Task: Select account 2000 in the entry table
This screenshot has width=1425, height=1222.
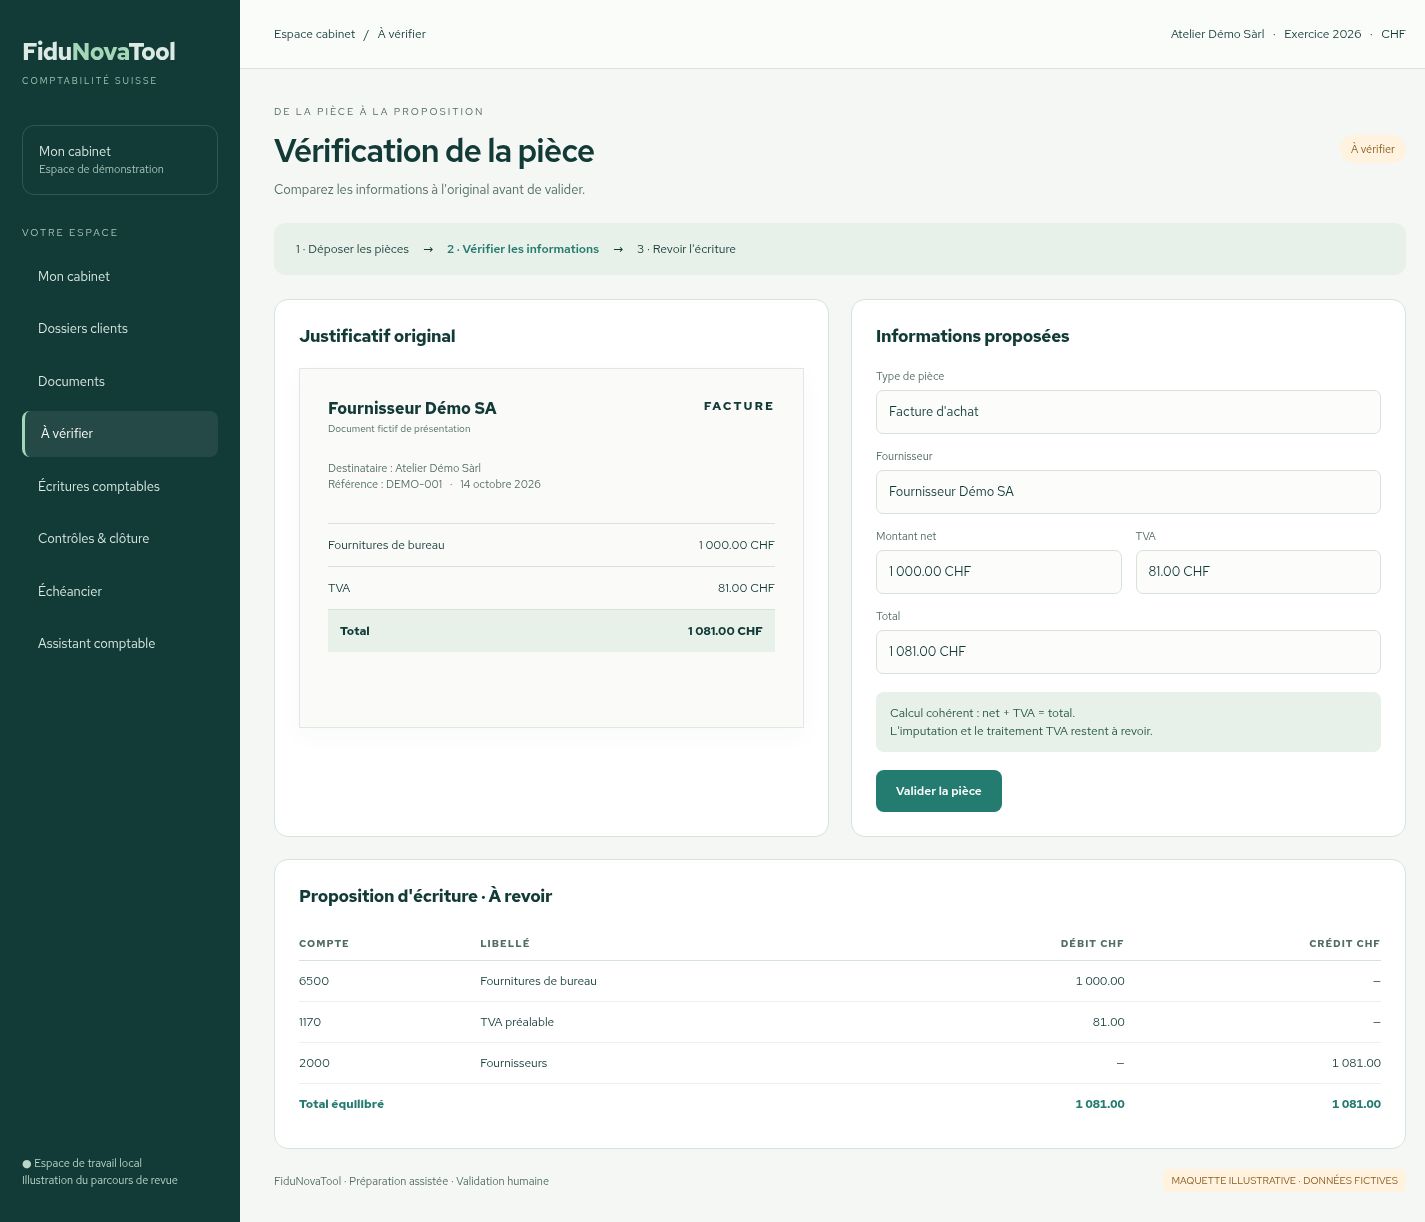Action: [x=314, y=1063]
